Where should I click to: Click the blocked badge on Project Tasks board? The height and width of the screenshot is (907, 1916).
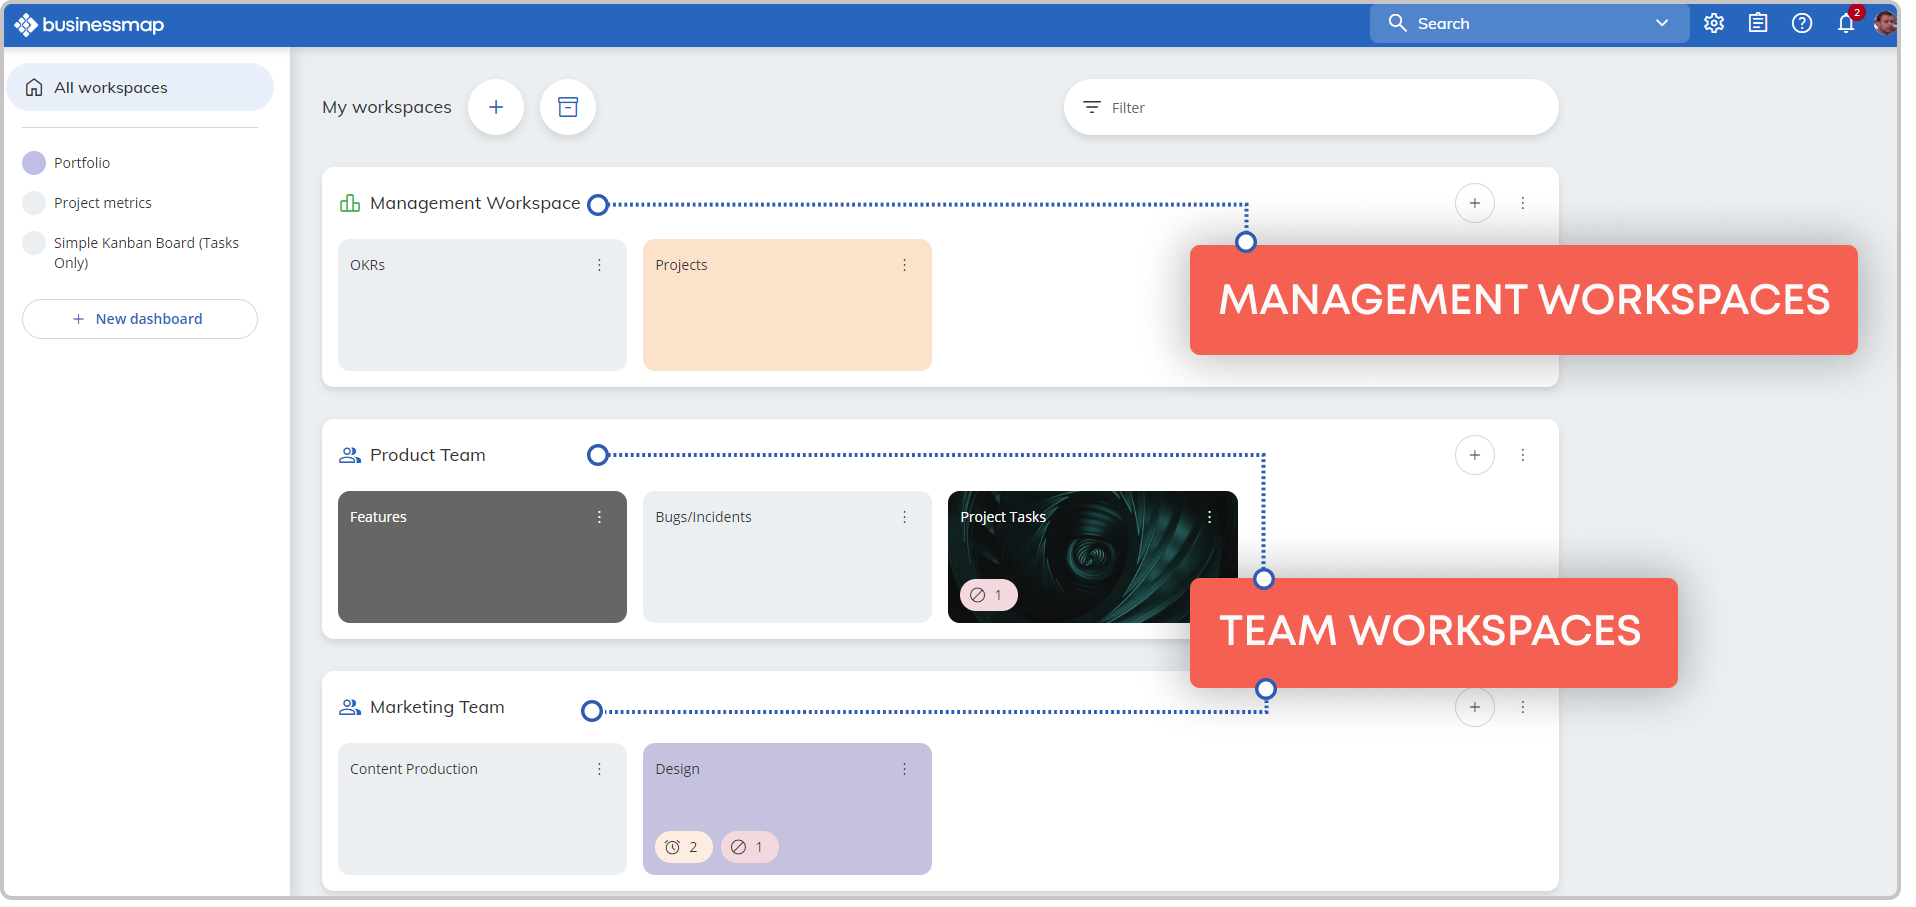(x=987, y=595)
